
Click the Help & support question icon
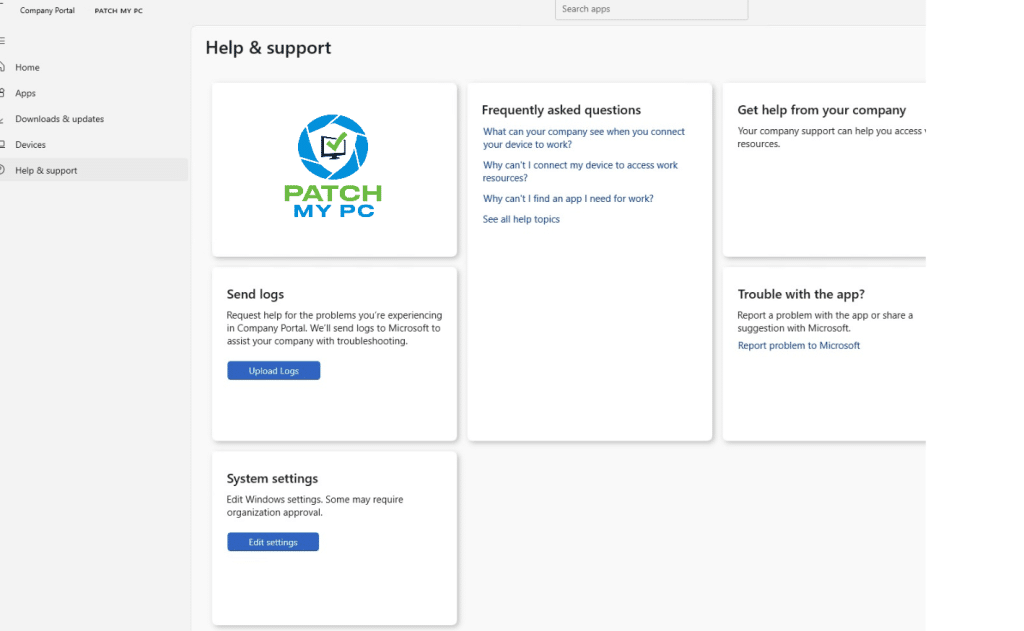[x=3, y=170]
